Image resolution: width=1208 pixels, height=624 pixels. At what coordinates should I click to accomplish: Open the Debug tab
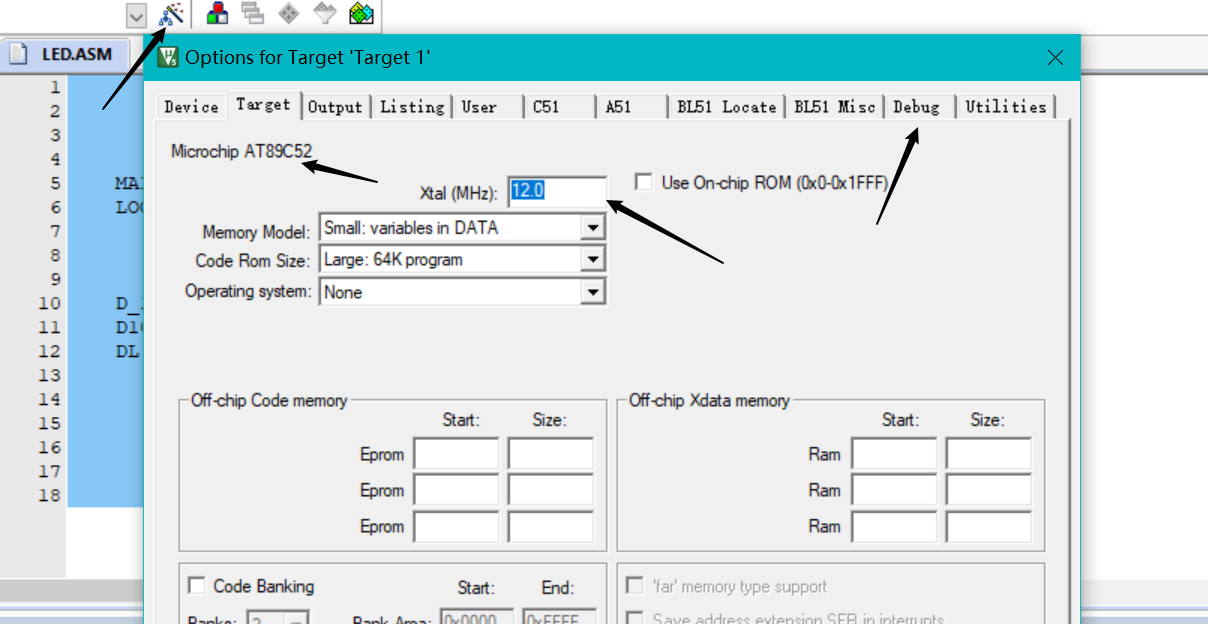click(917, 107)
